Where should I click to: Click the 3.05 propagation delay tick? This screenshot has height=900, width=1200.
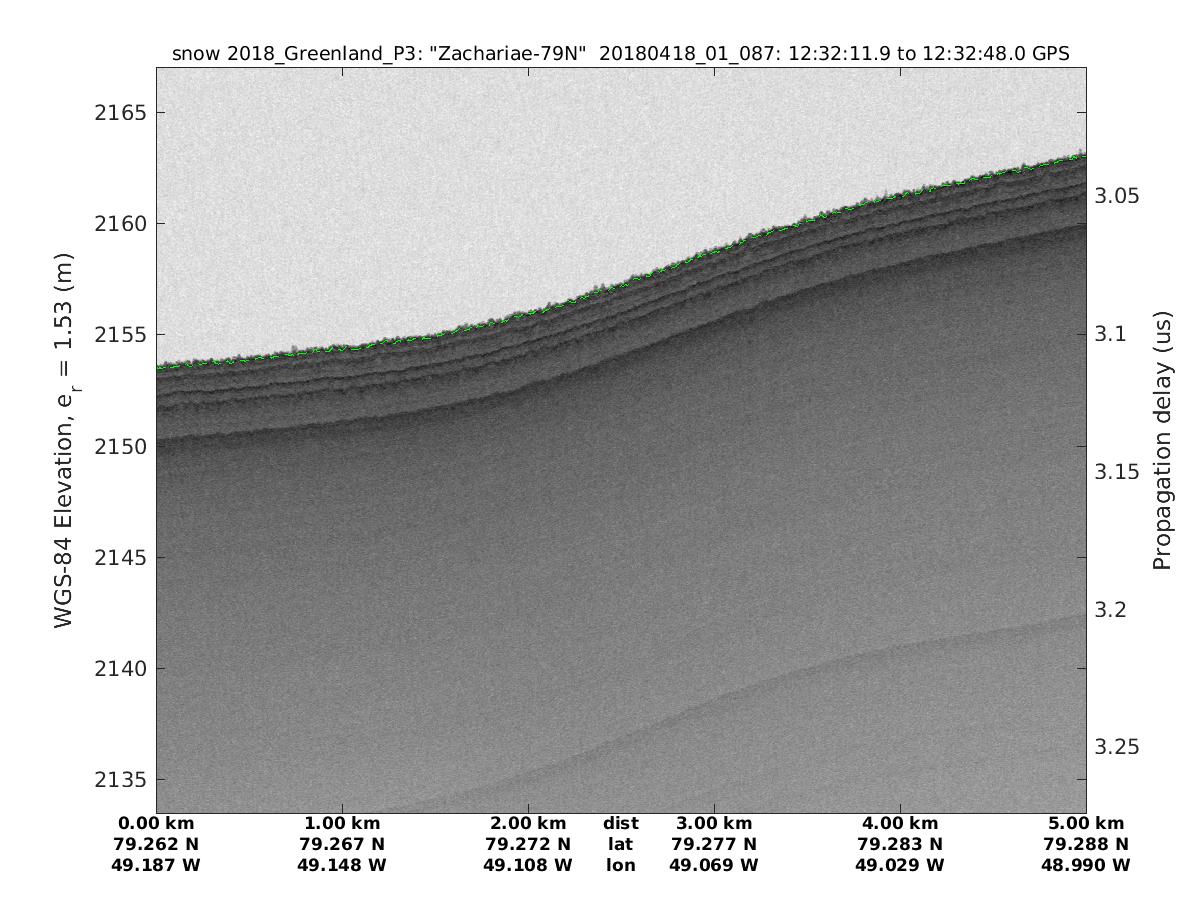1117,196
